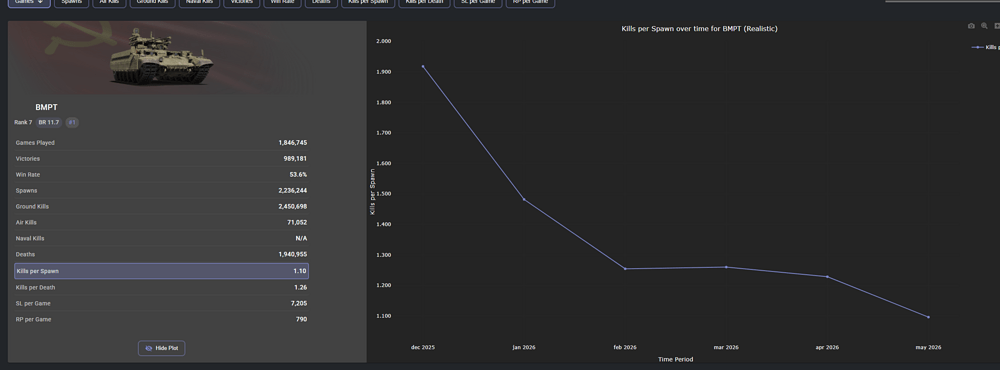
Task: Click the 1,846,745 games played value
Action: tap(293, 143)
